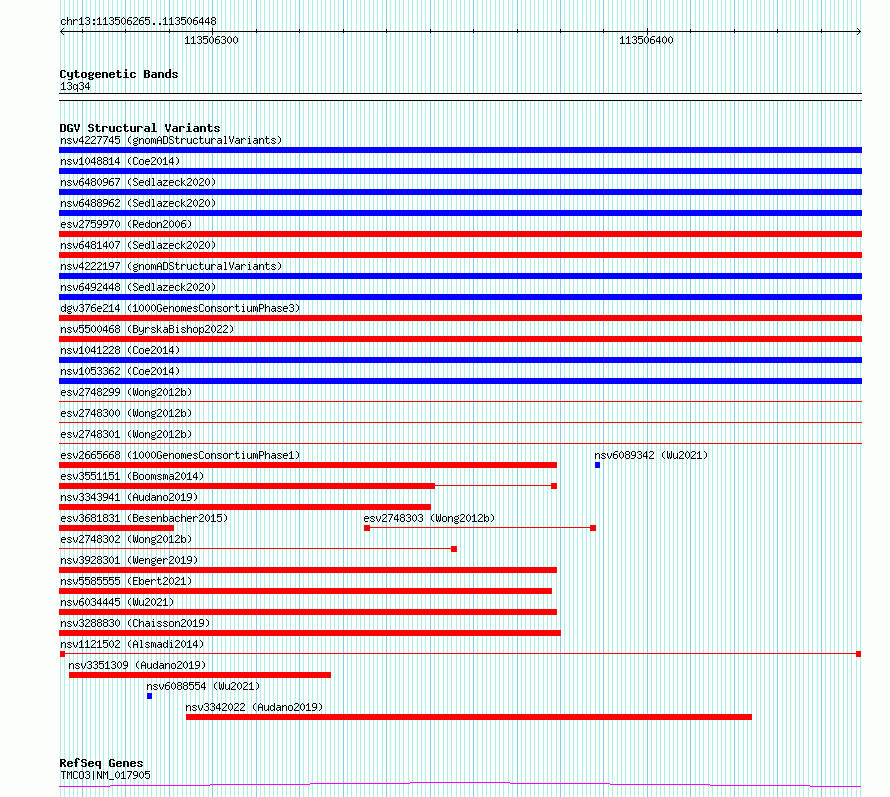
Task: Click the nsv4227745 gnomADStructuralVariants label
Action: click(x=171, y=140)
